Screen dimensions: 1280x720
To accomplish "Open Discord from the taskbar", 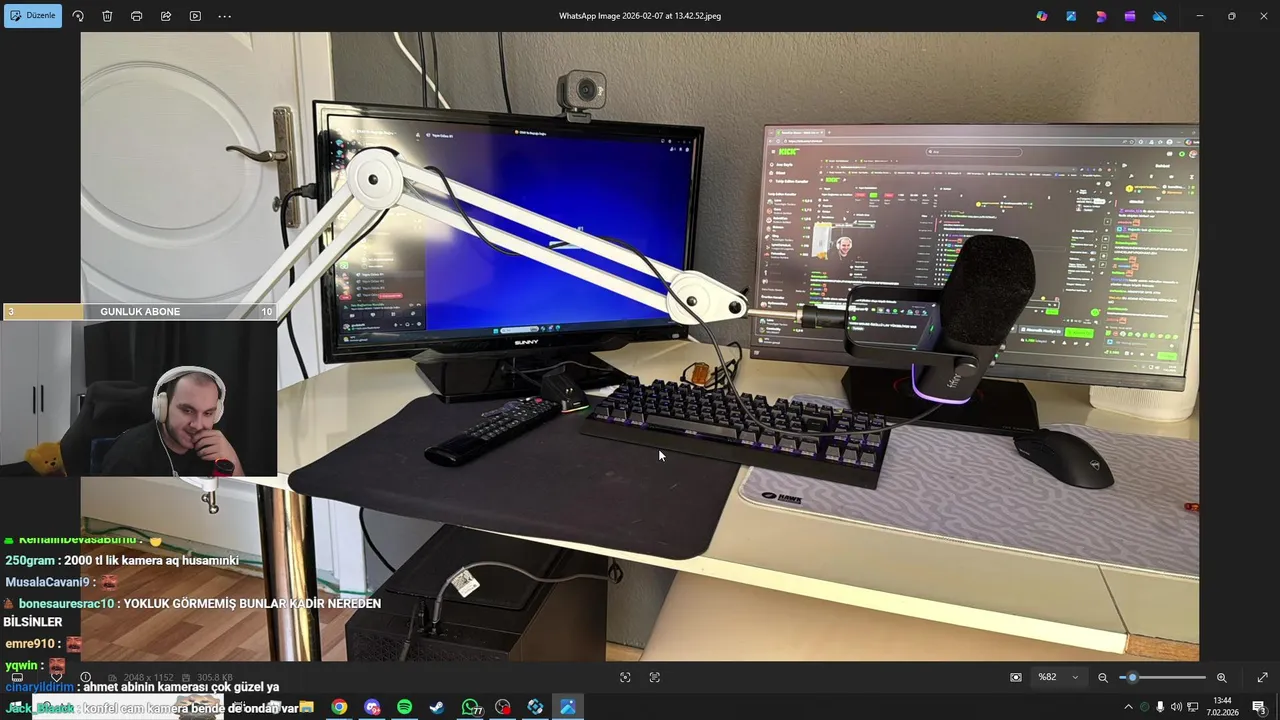I will coord(372,707).
